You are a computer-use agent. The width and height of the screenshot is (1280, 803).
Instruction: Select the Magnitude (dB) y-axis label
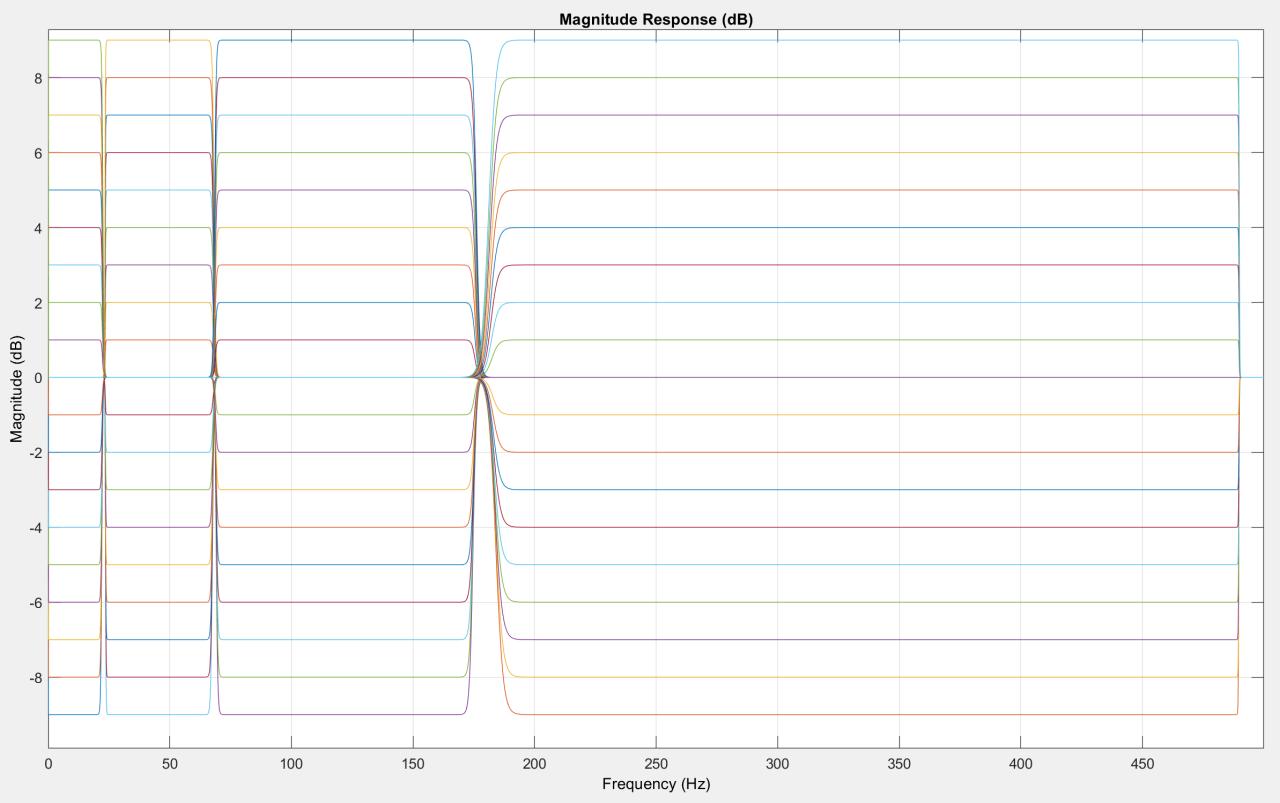pyautogui.click(x=16, y=387)
